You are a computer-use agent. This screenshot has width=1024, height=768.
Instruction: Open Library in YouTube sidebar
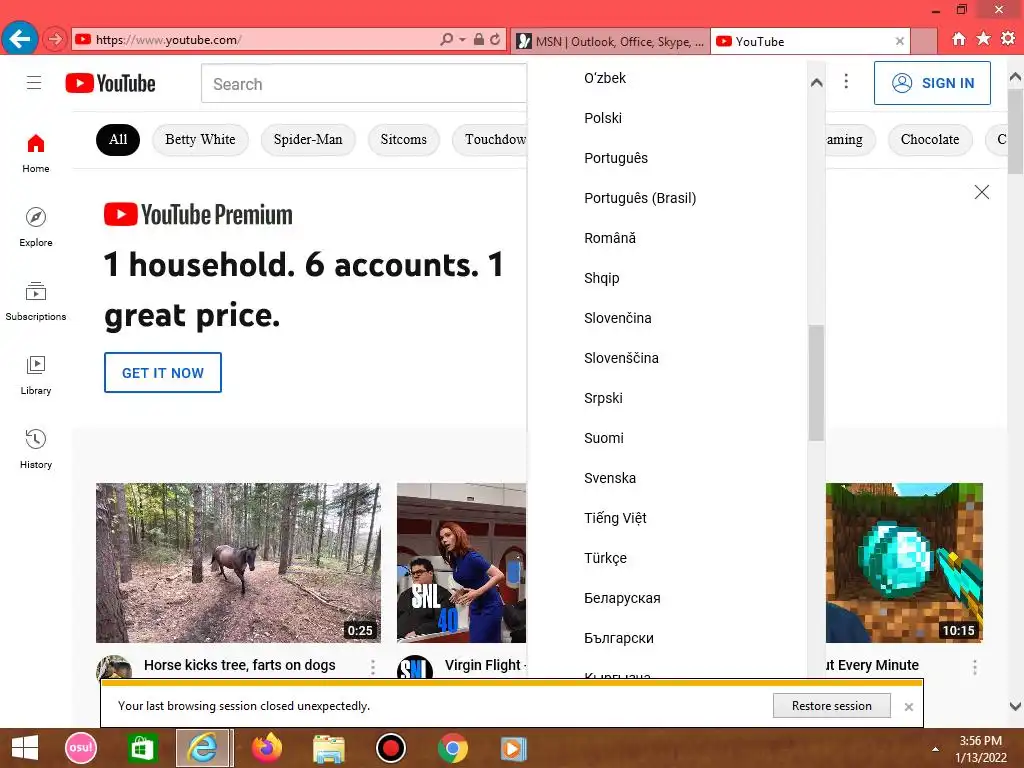click(x=36, y=376)
